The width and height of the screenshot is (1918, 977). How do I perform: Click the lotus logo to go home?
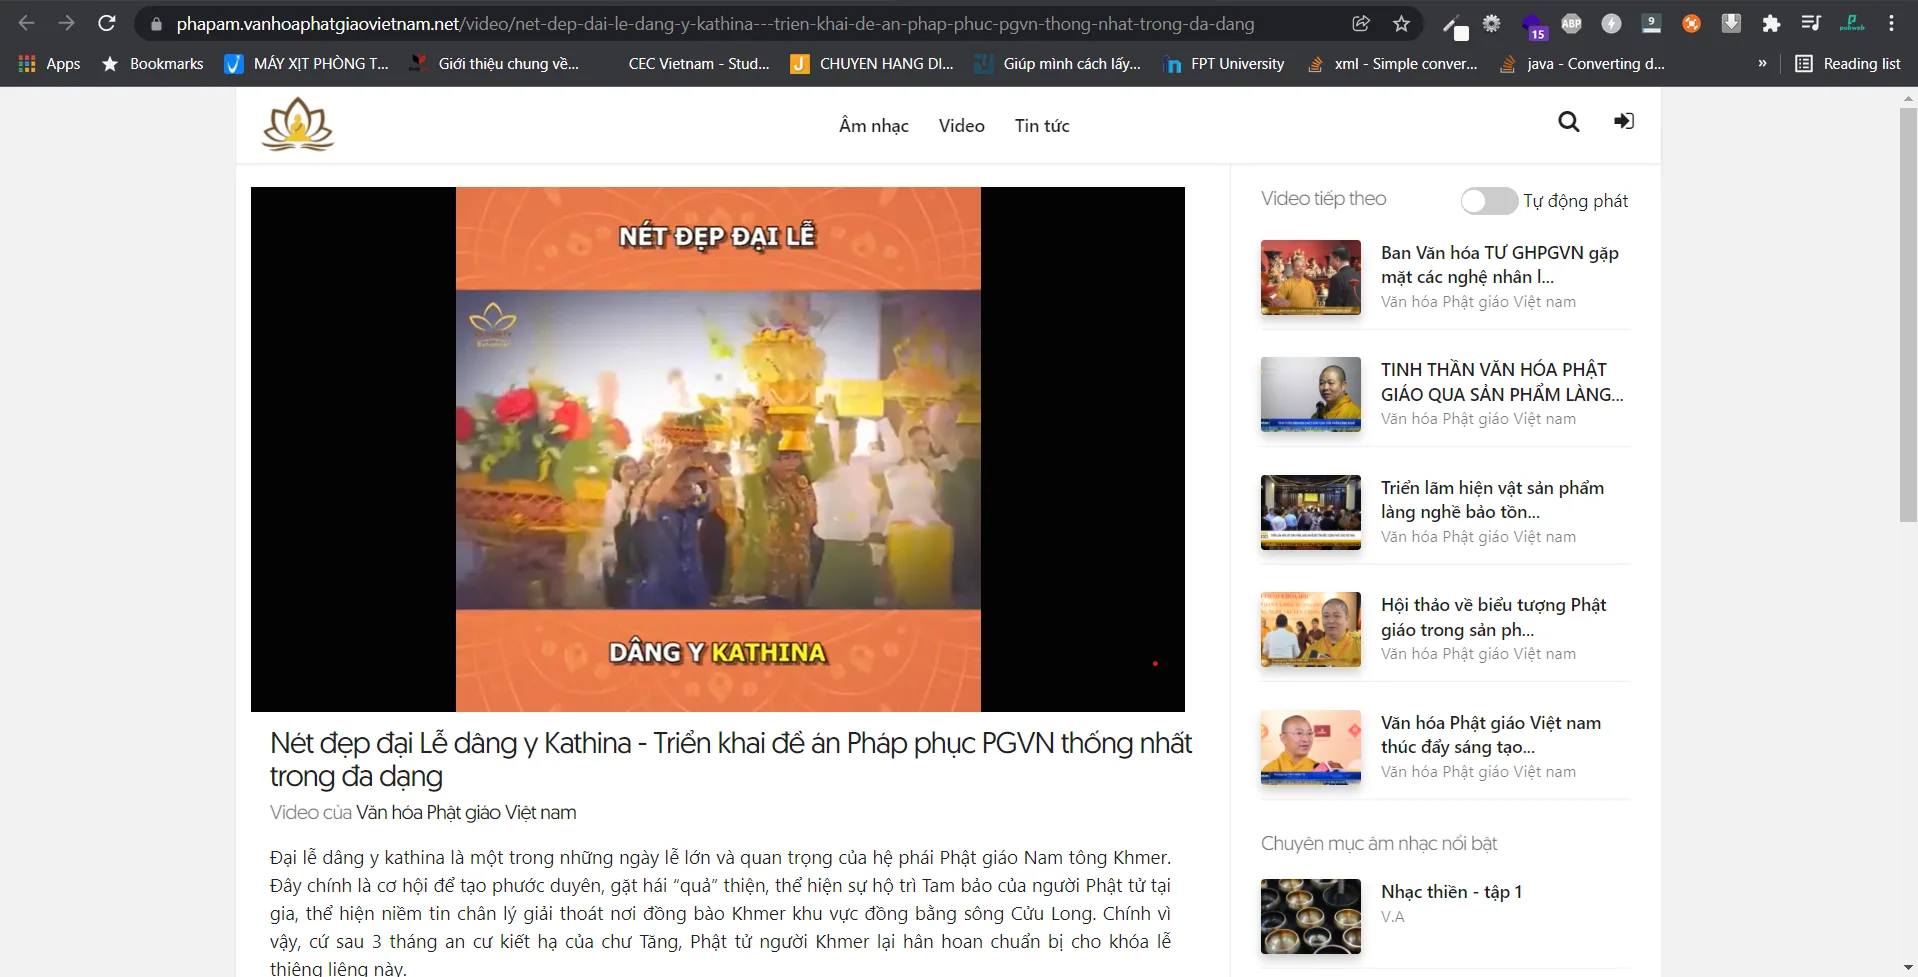click(298, 125)
